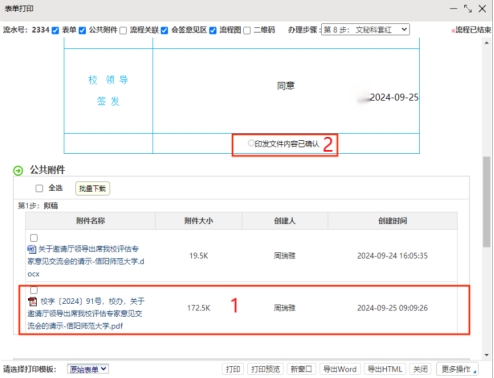Image resolution: width=494 pixels, height=378 pixels.
Task: Open the 打印模板 原始表单 dropdown
Action: pyautogui.click(x=88, y=369)
